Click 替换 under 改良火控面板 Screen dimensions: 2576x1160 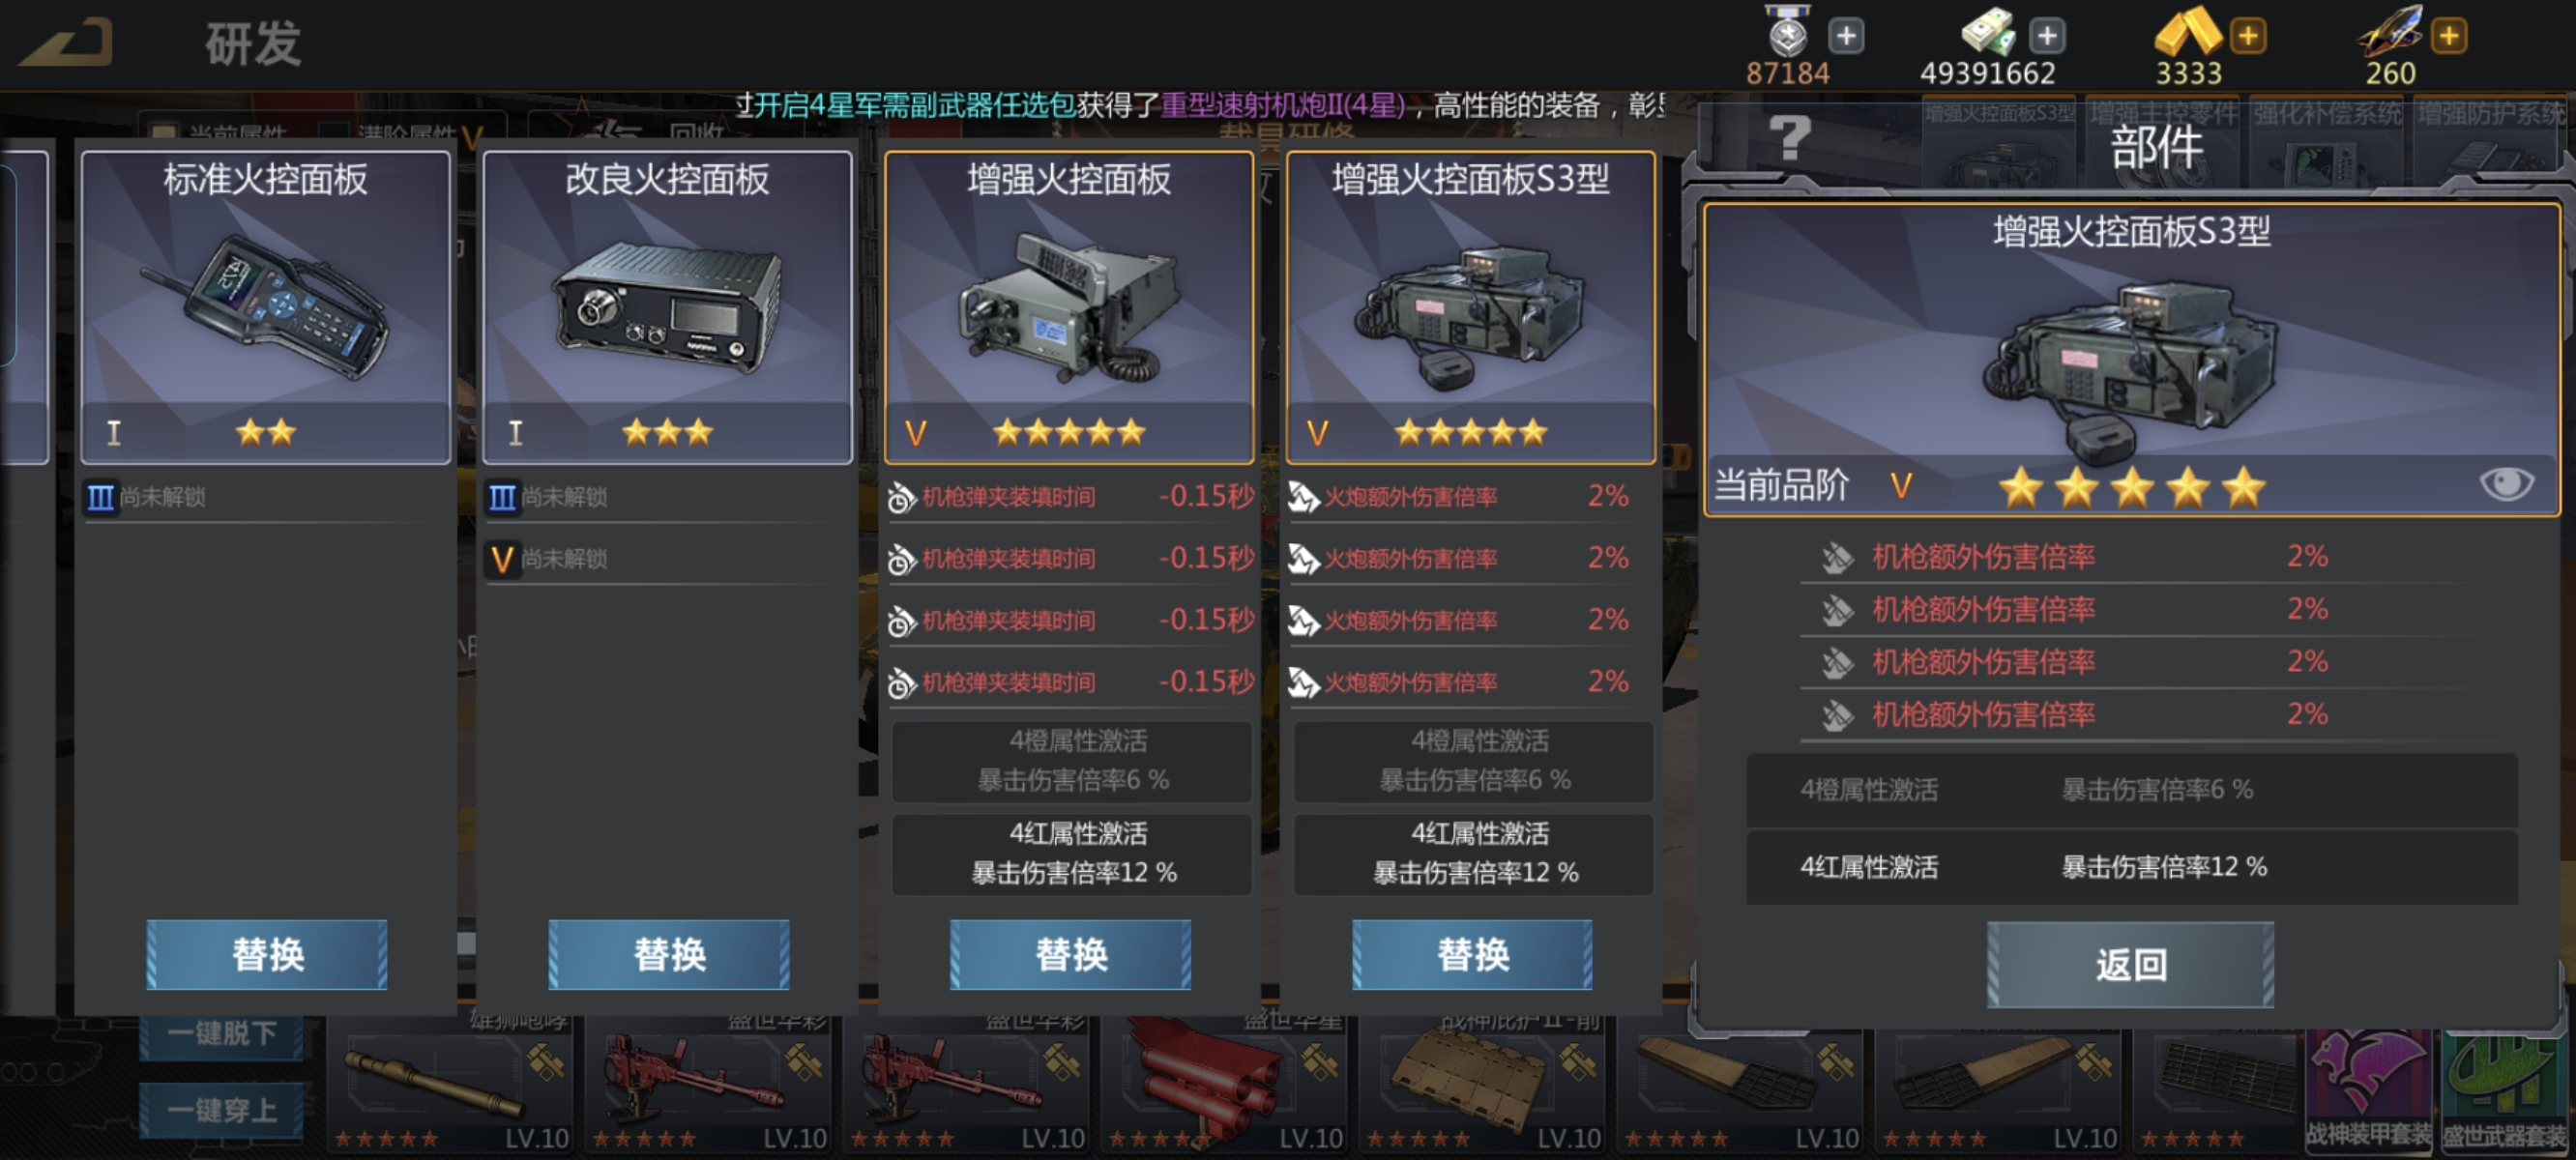(x=669, y=954)
